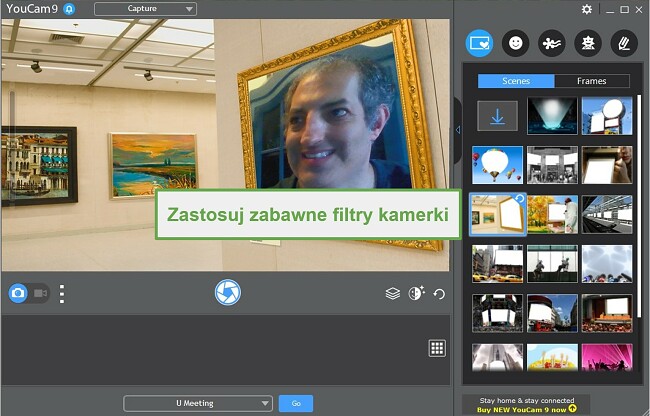Image resolution: width=650 pixels, height=416 pixels.
Task: Choose the yellow taxi street billboard scene
Action: click(497, 264)
